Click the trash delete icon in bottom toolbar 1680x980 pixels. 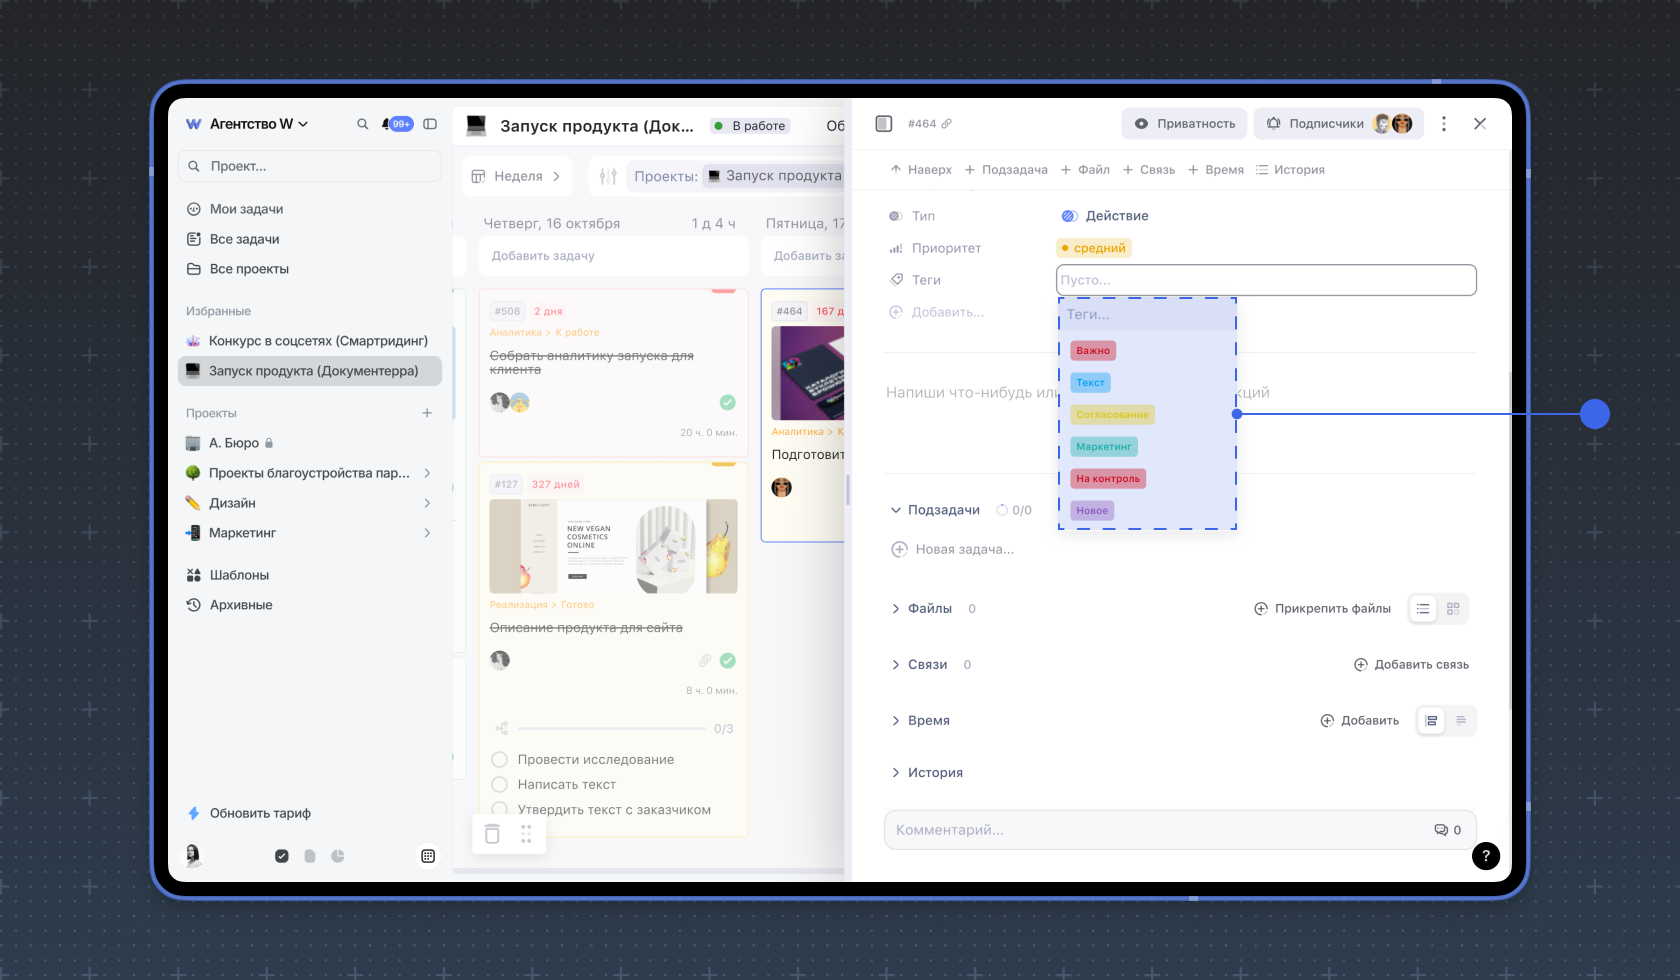pos(492,834)
